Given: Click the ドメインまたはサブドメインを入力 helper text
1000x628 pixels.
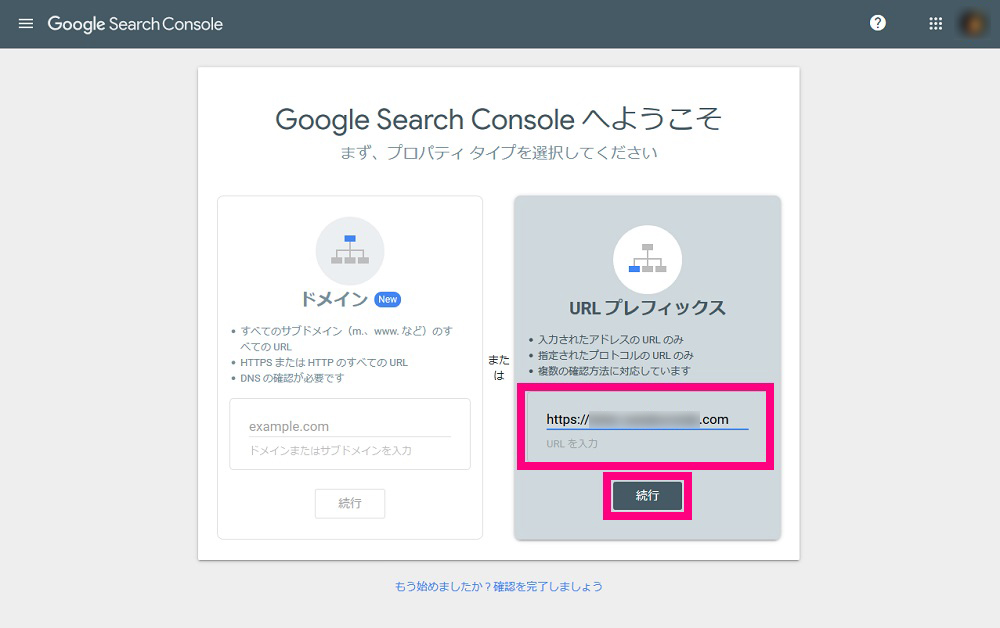Looking at the screenshot, I should point(330,450).
